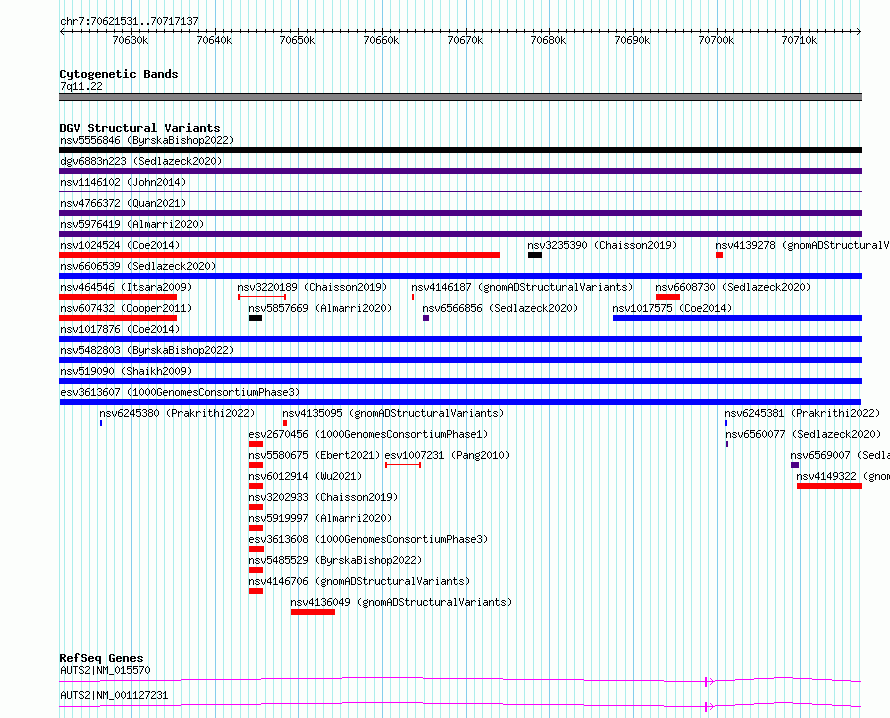Click nsv4149322 variant label
The height and width of the screenshot is (718, 890).
pos(843,476)
